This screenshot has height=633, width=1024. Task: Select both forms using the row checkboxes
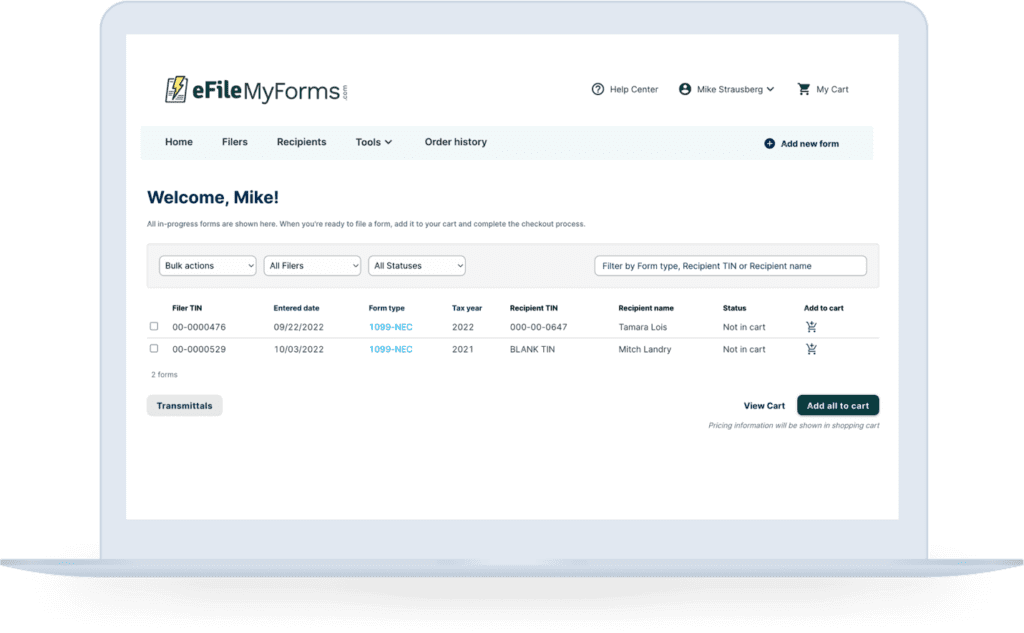153,326
